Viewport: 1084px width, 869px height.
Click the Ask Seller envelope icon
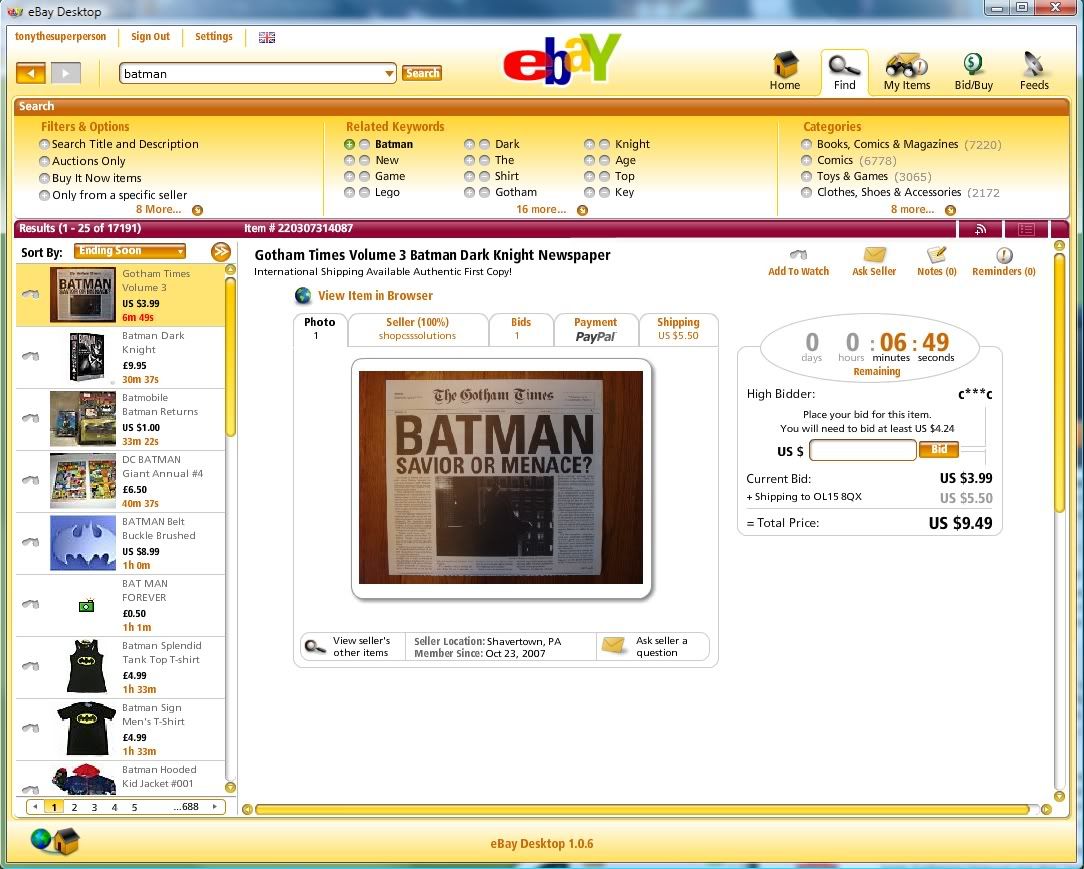click(x=875, y=254)
